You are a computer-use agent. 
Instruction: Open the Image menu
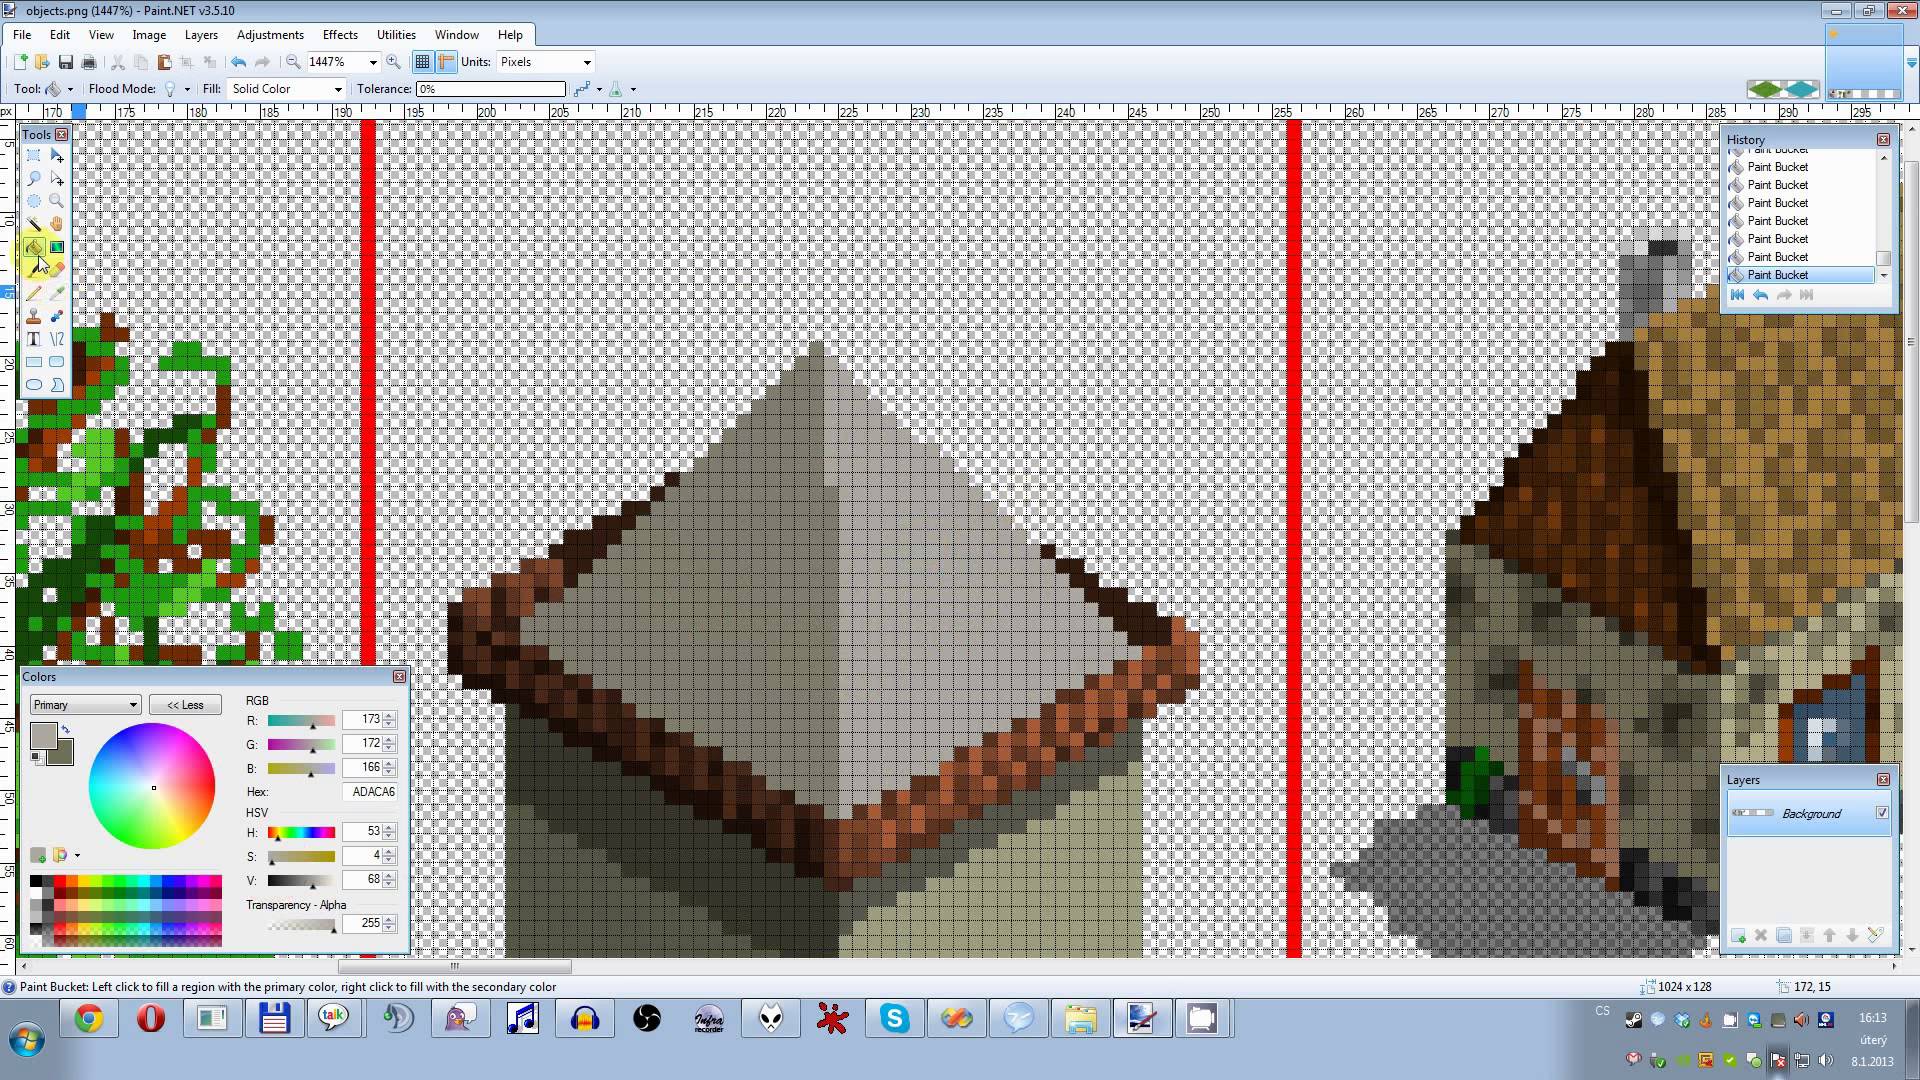[x=148, y=34]
